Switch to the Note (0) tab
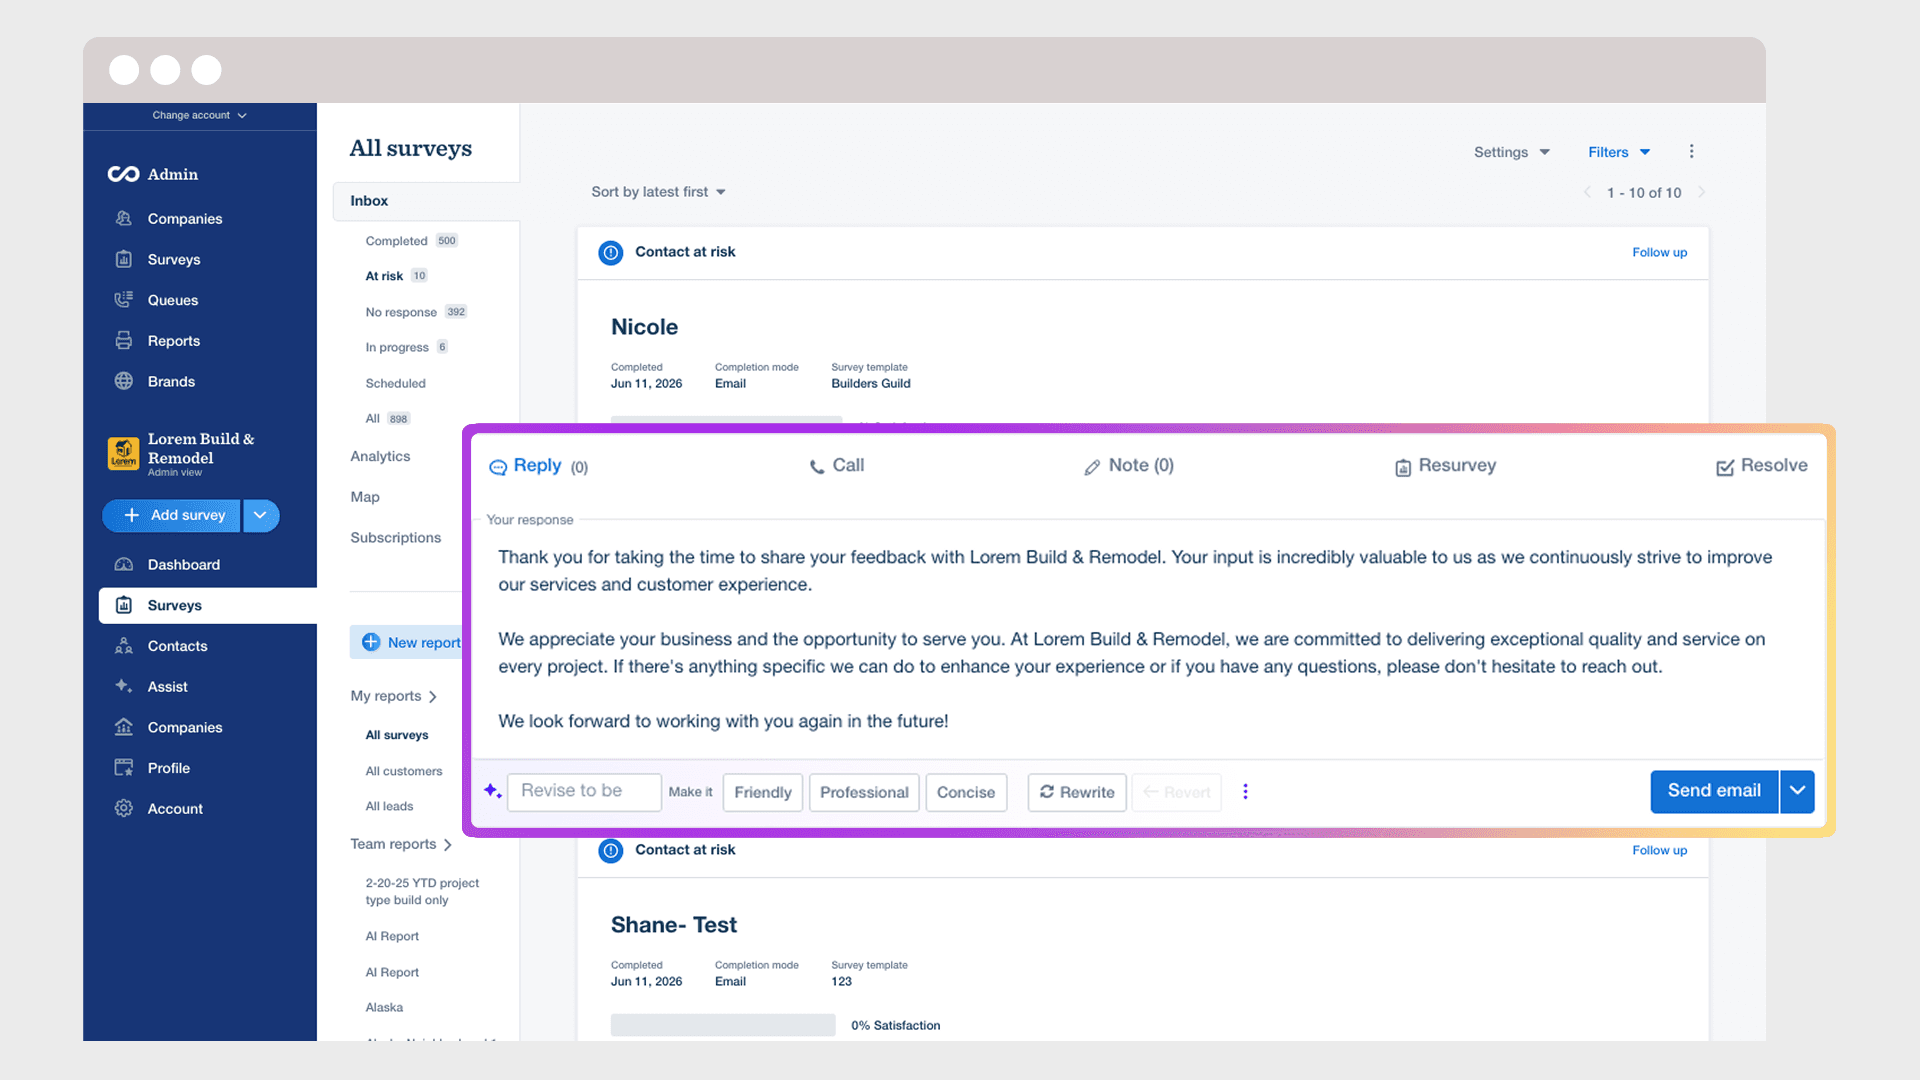This screenshot has height=1080, width=1920. point(1129,466)
